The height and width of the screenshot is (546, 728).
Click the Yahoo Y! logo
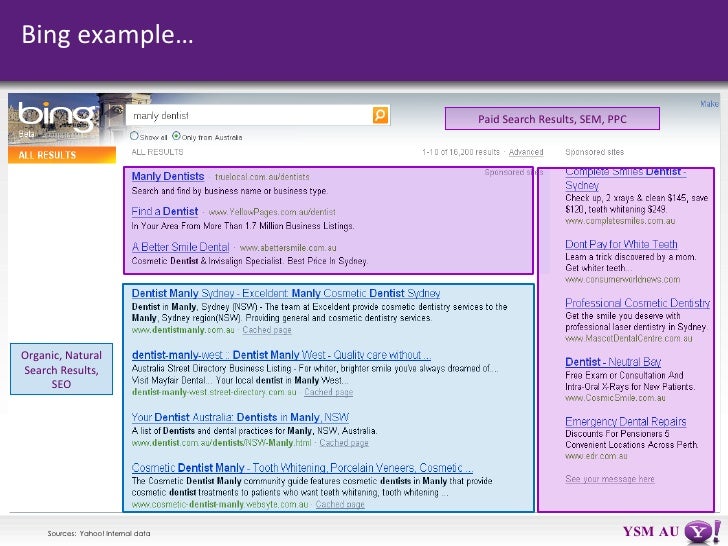tap(703, 533)
